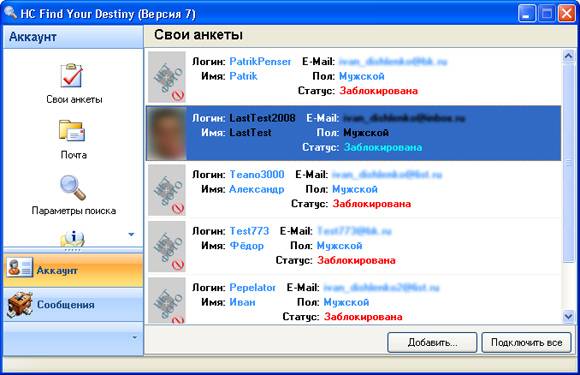
Task: Click the Подключить все button
Action: pyautogui.click(x=526, y=342)
